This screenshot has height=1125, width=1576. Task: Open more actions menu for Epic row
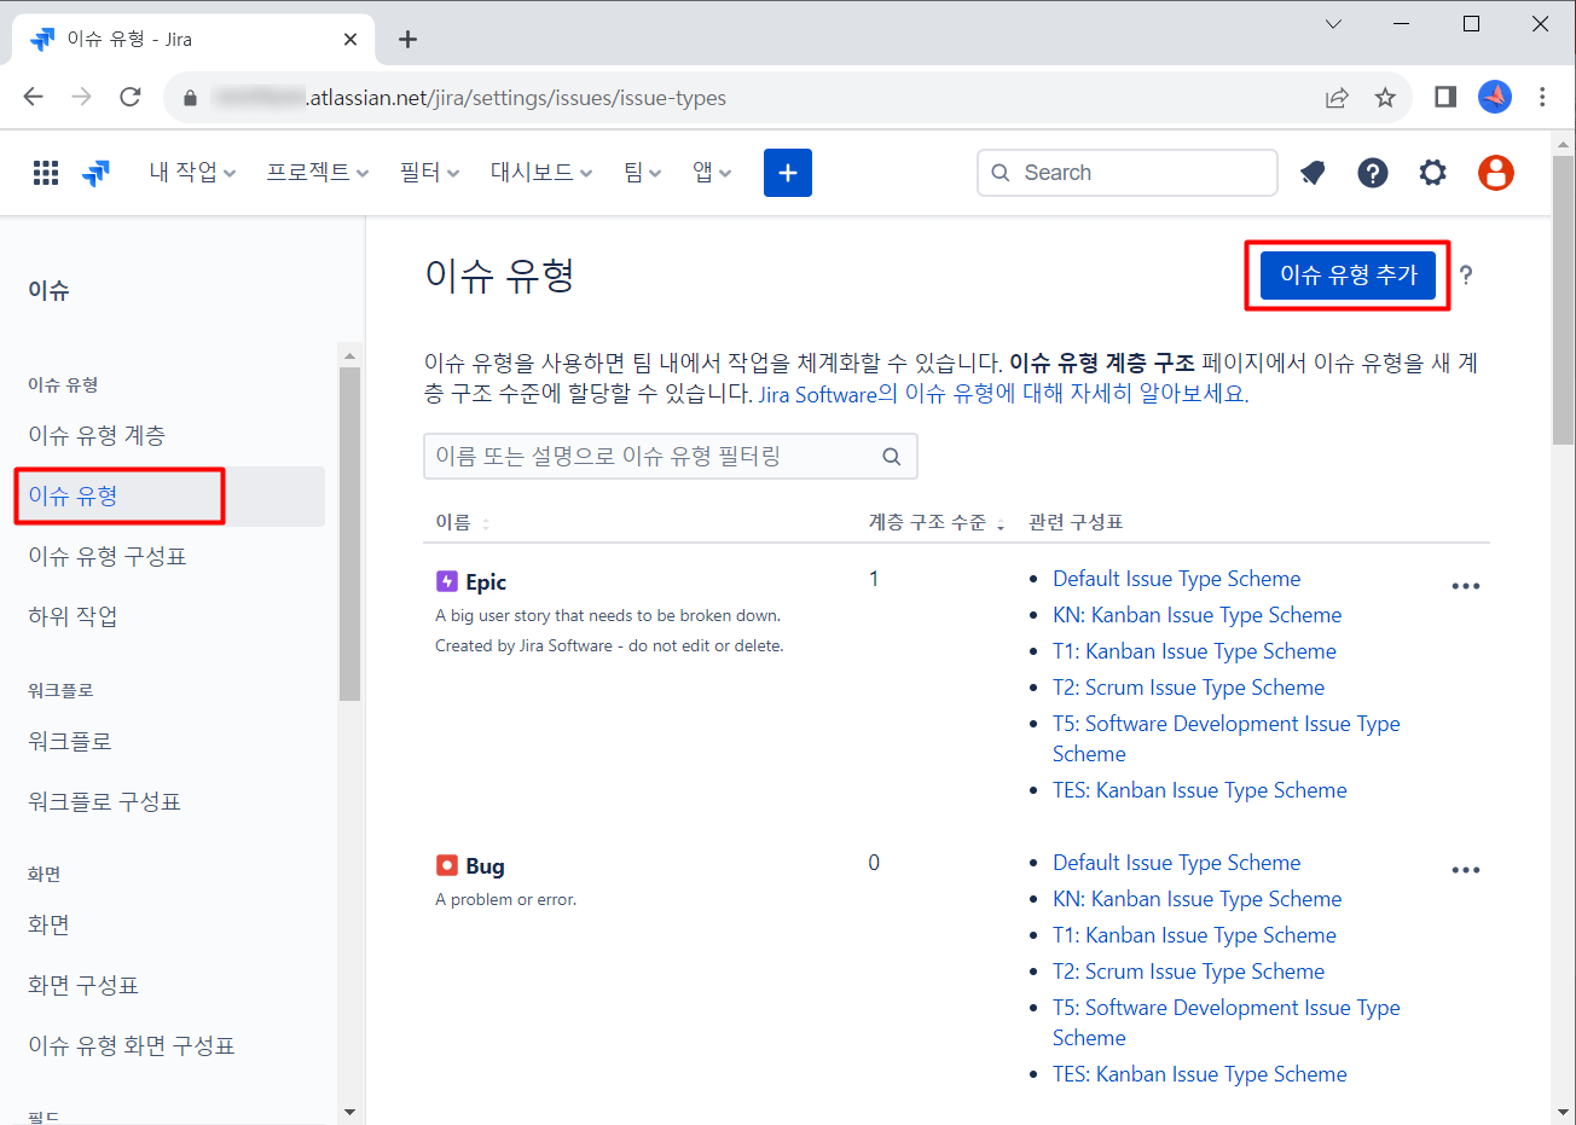tap(1465, 586)
